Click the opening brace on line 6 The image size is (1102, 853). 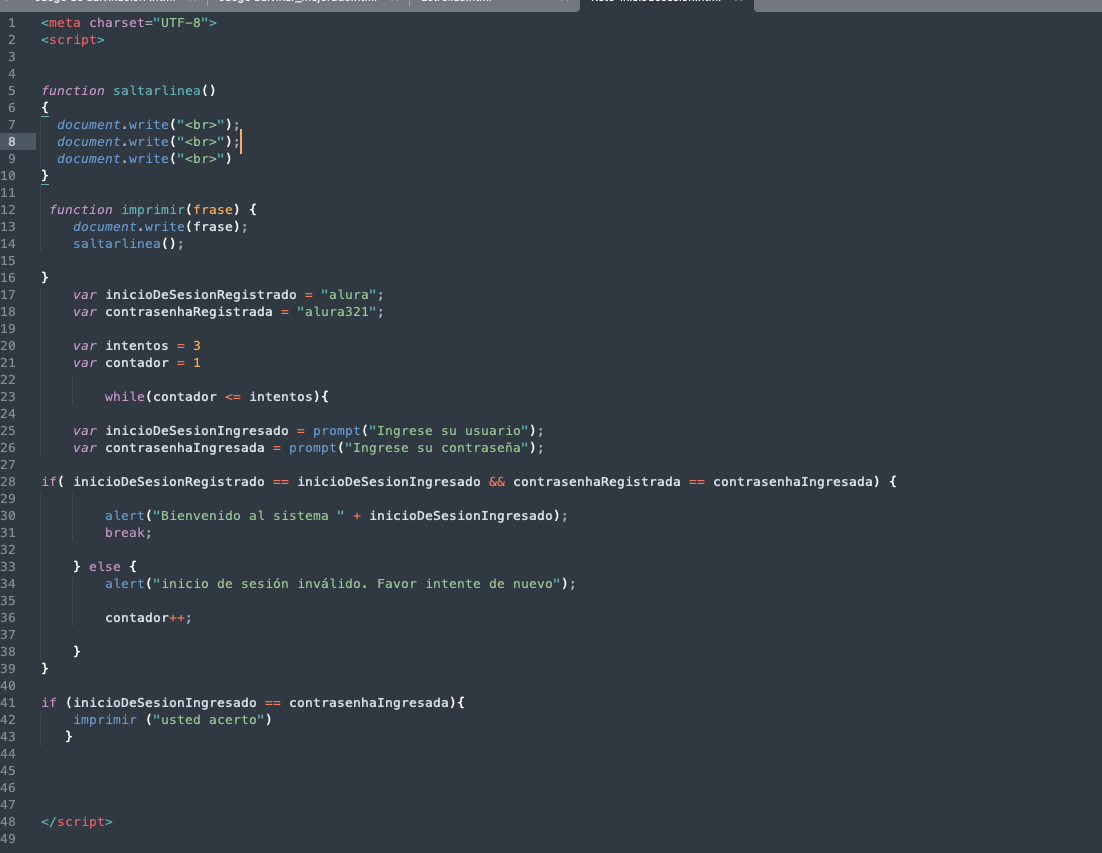coord(45,108)
